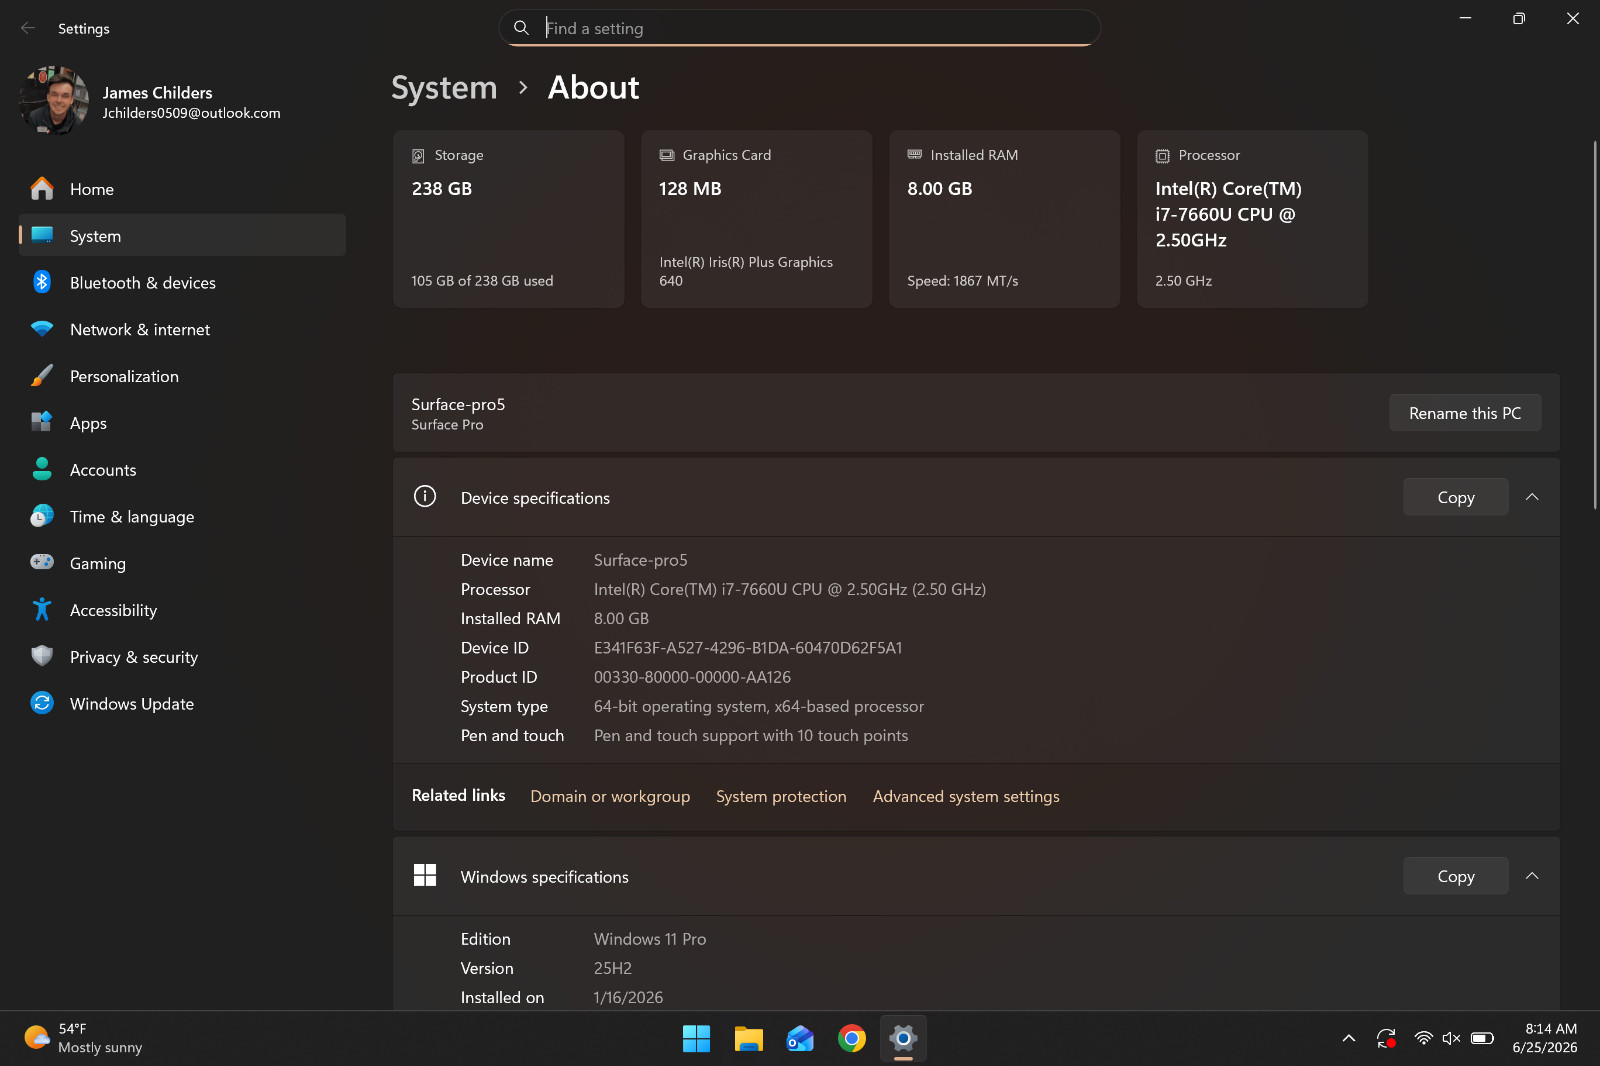The height and width of the screenshot is (1066, 1600).
Task: Click the Processor i7-7660U card
Action: click(x=1252, y=219)
